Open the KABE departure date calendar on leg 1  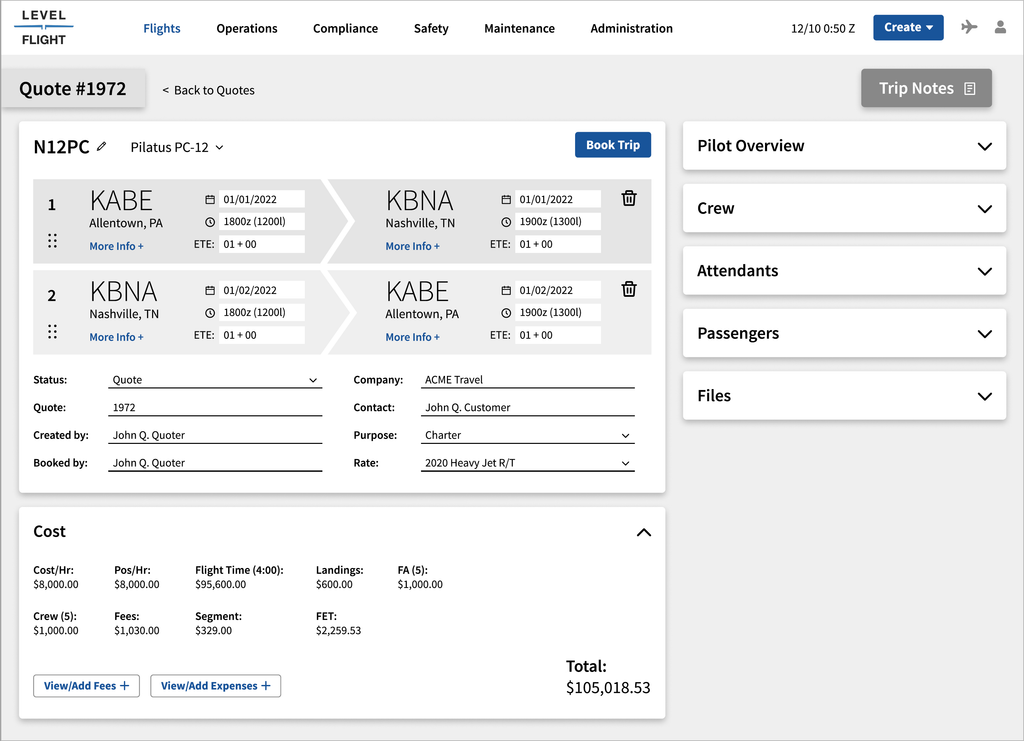[x=210, y=199]
